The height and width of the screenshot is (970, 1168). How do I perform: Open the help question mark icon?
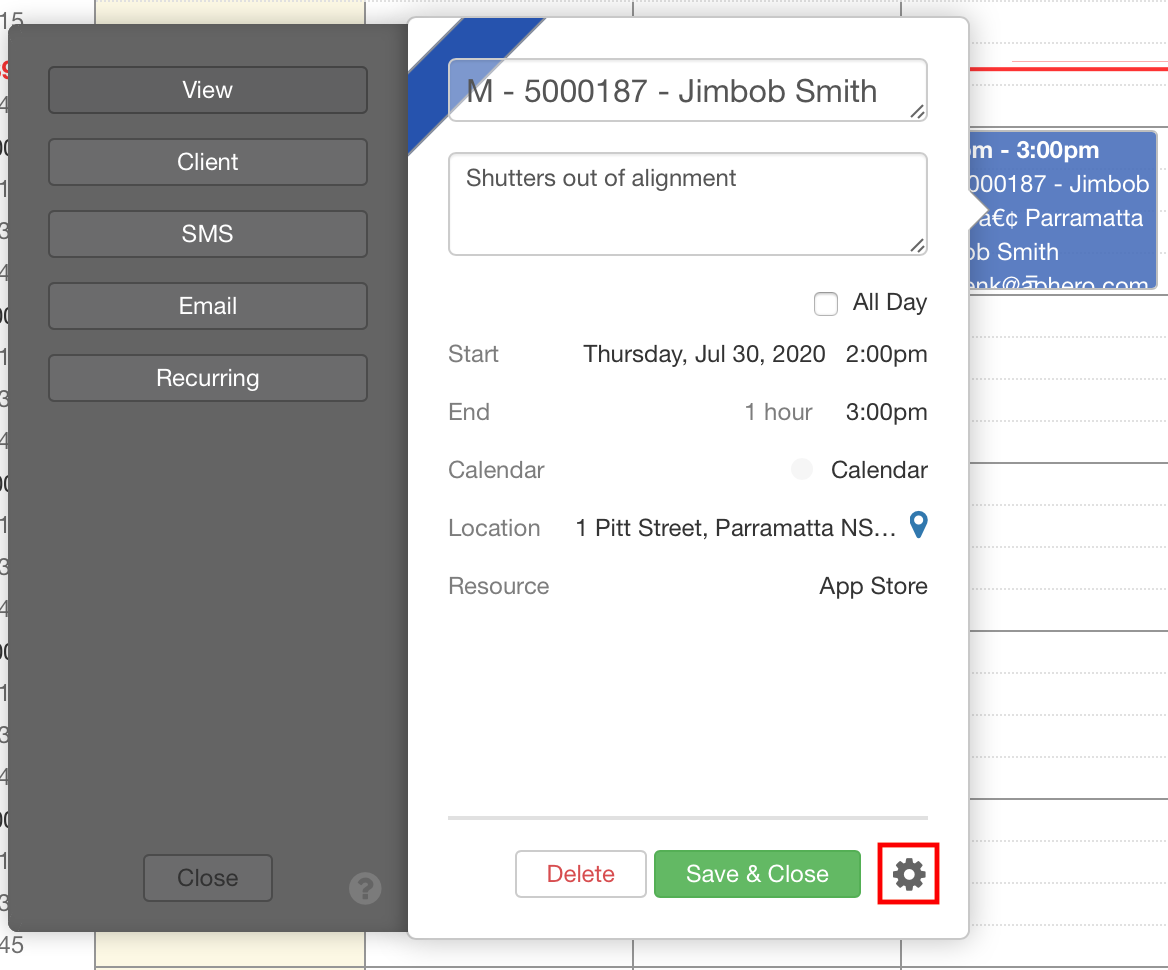(365, 888)
